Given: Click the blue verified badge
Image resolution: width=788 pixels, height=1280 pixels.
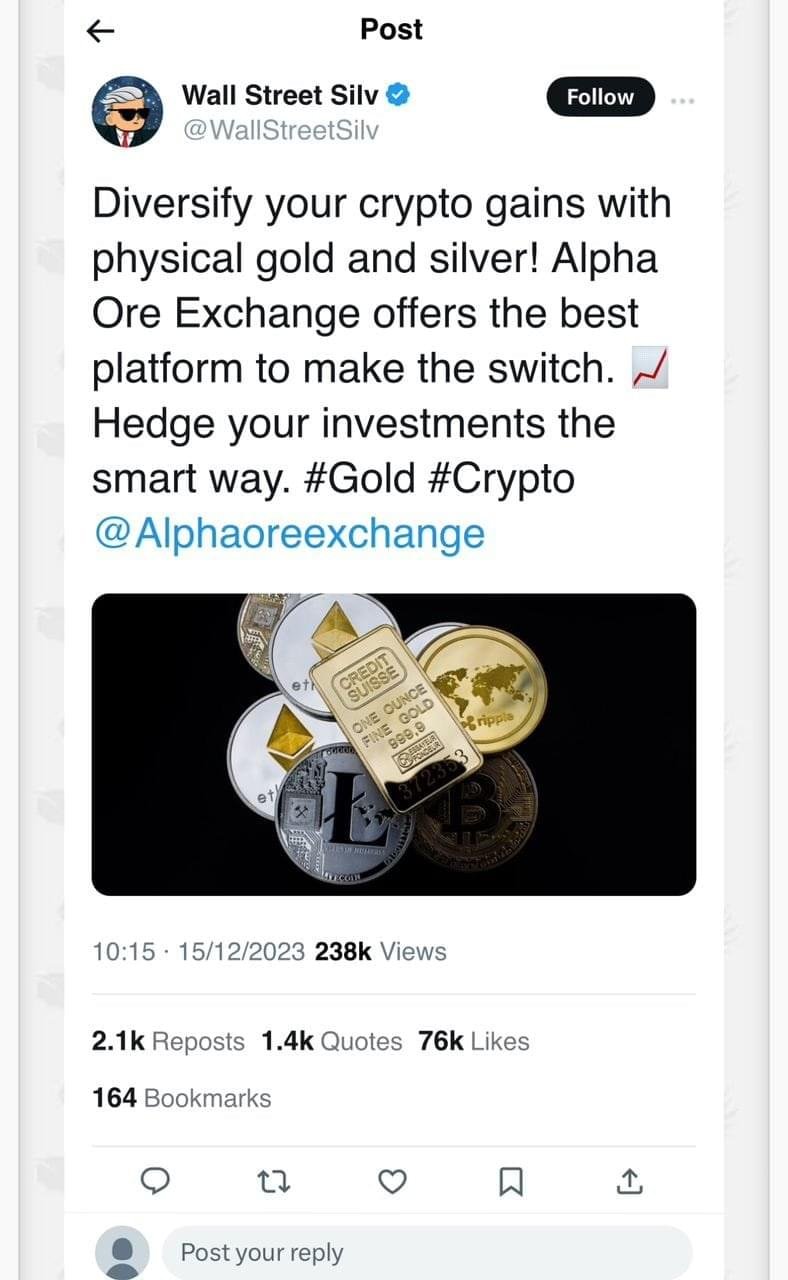Looking at the screenshot, I should 398,96.
